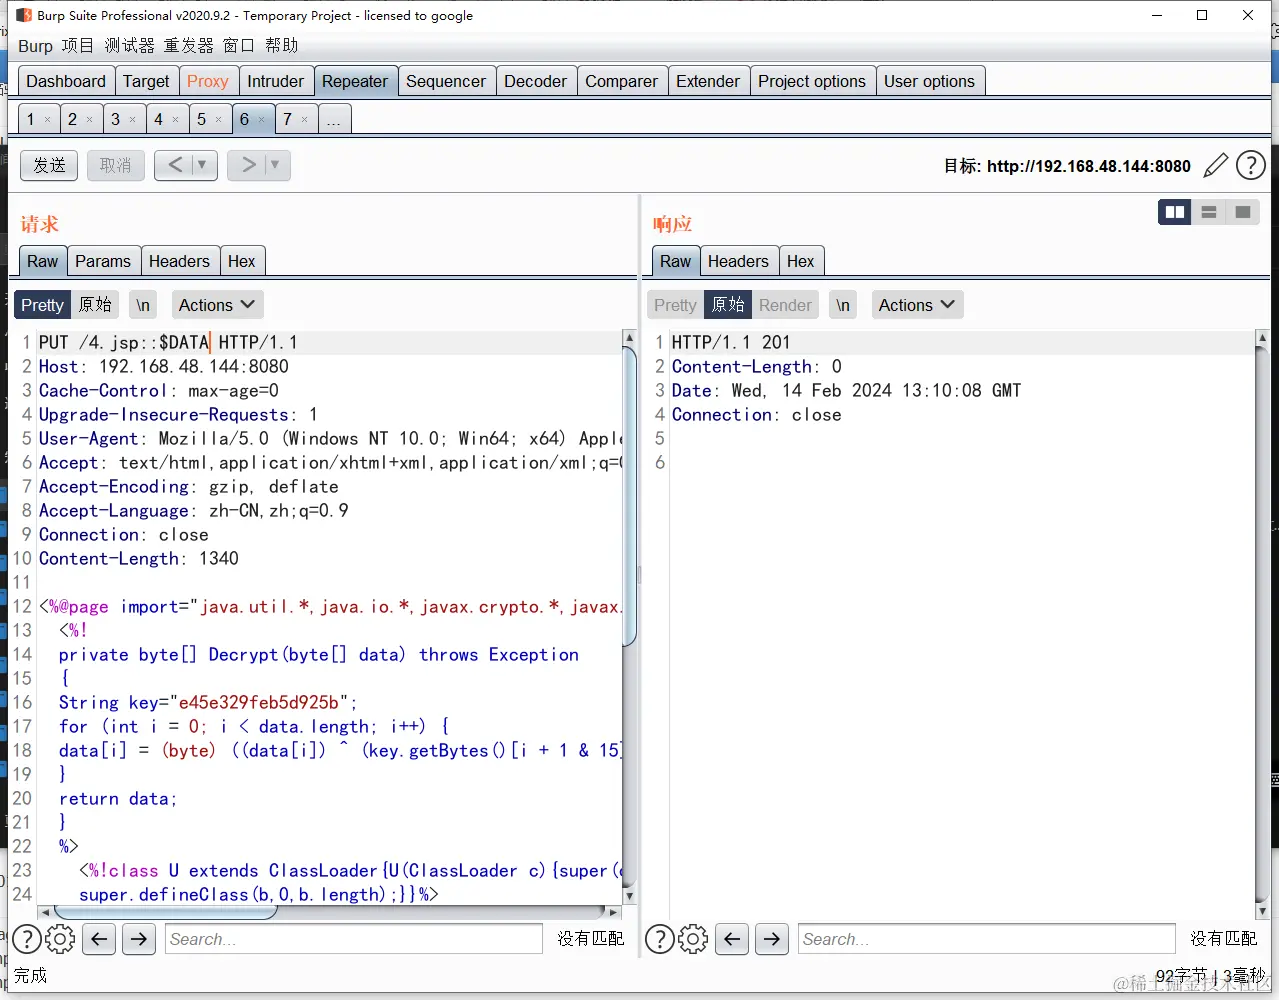Open the 窗口 menu
The width and height of the screenshot is (1279, 1000).
[x=238, y=46]
